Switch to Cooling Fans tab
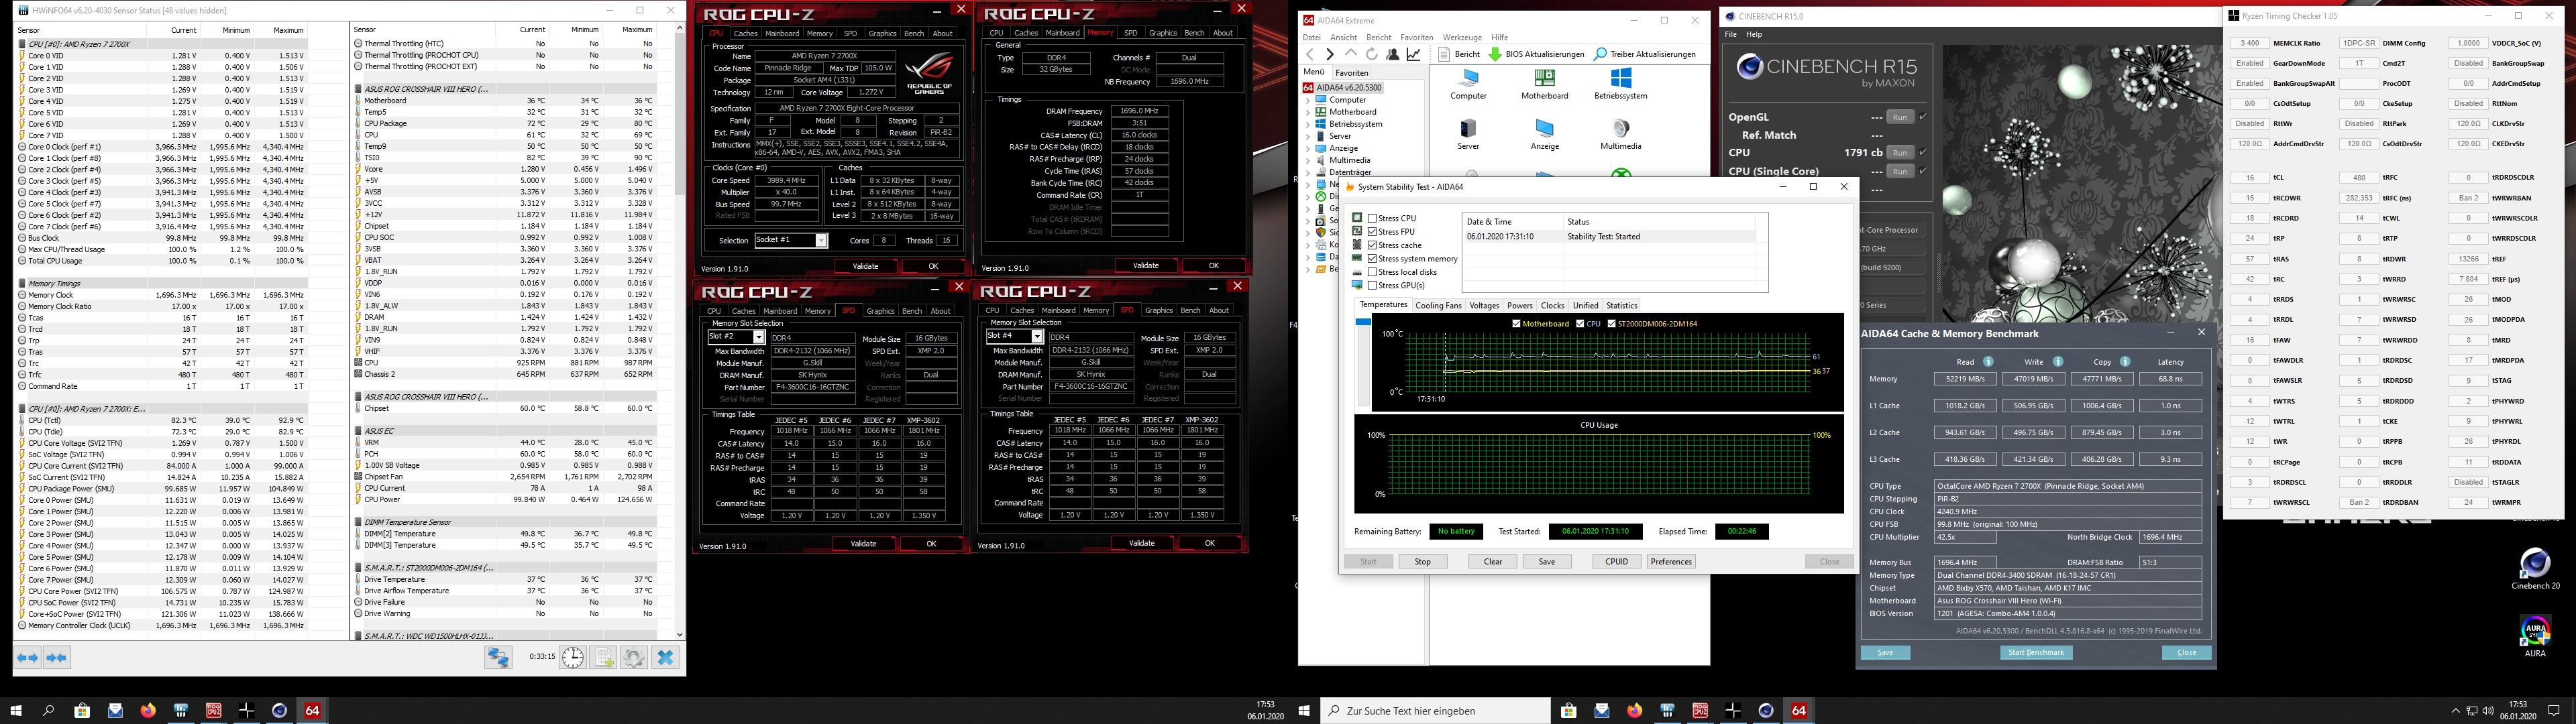Viewport: 2576px width, 724px height. coord(1438,306)
